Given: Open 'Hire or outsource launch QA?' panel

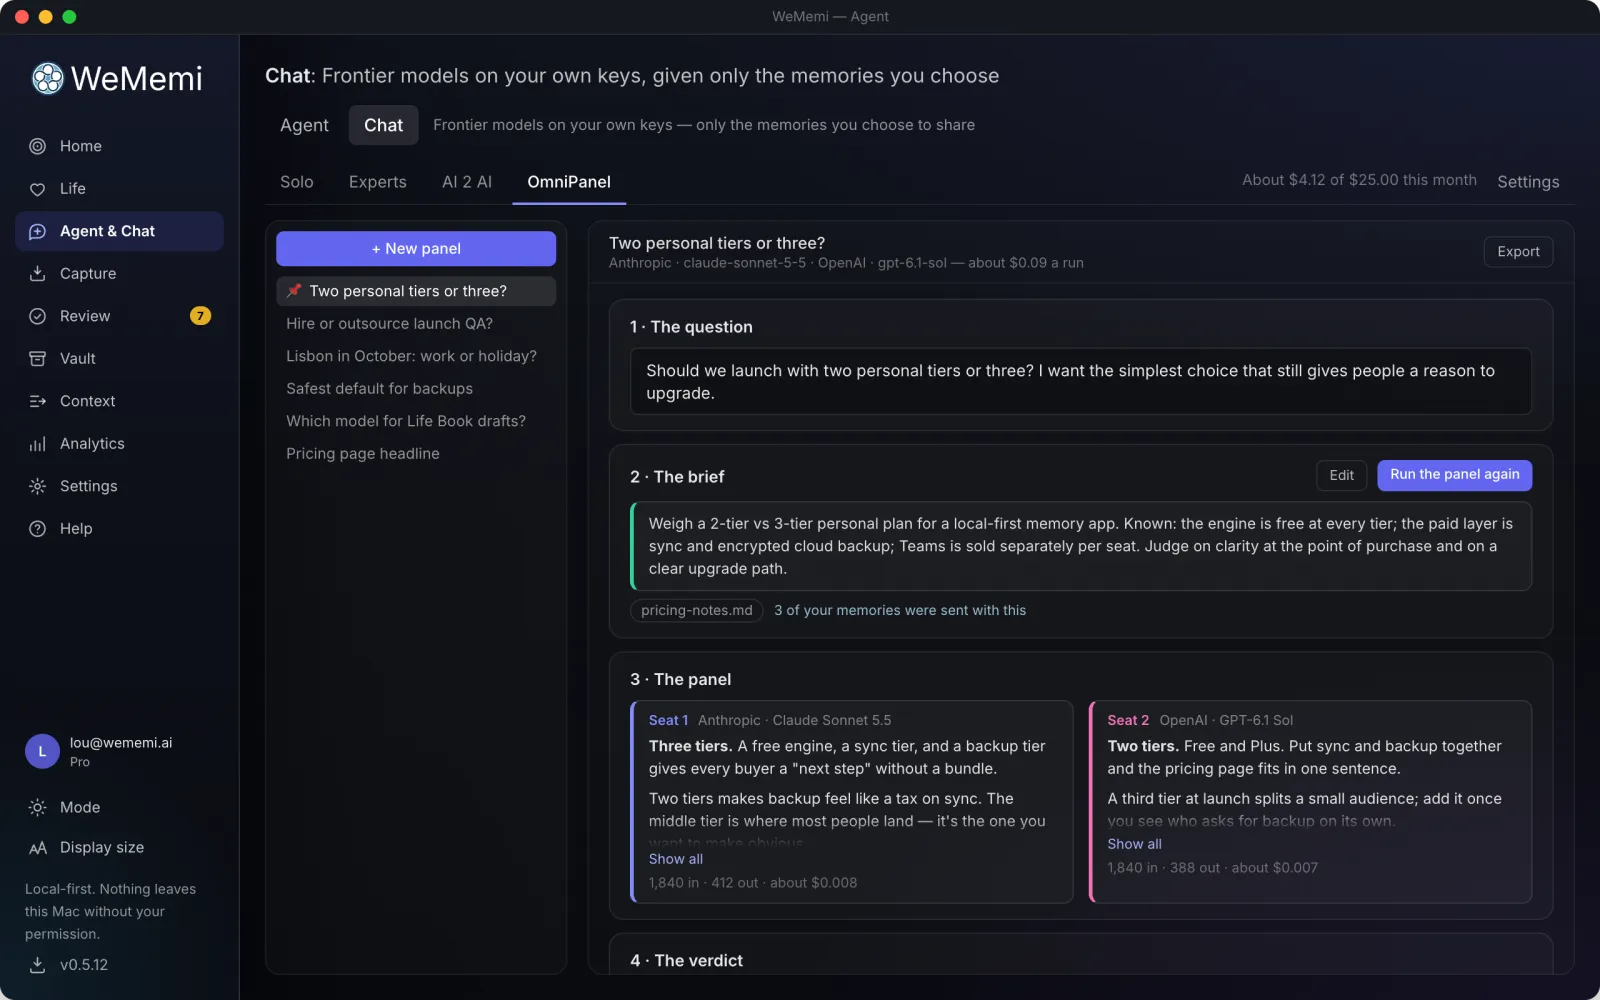Looking at the screenshot, I should 416,324.
